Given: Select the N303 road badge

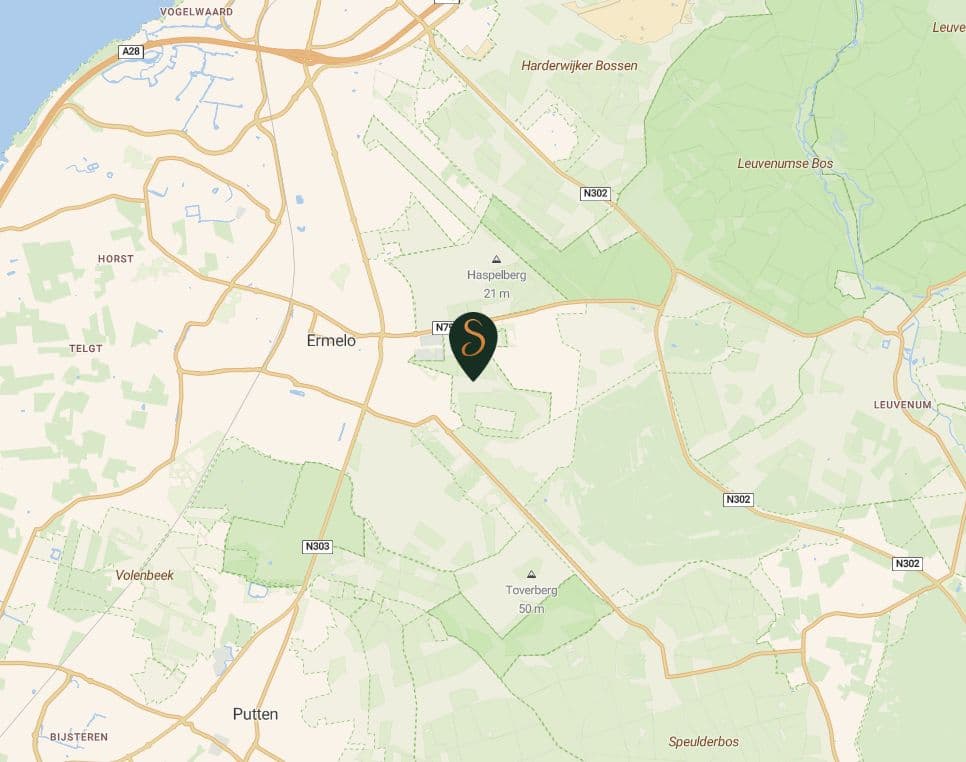Looking at the screenshot, I should pyautogui.click(x=317, y=546).
